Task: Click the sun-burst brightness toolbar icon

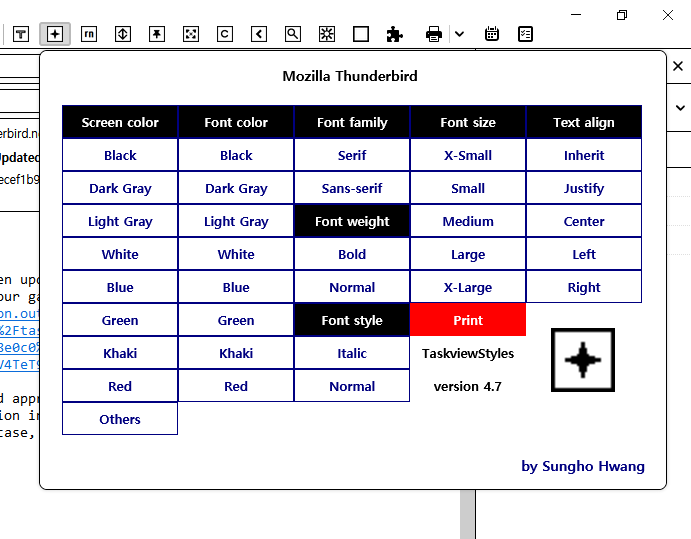Action: tap(327, 34)
